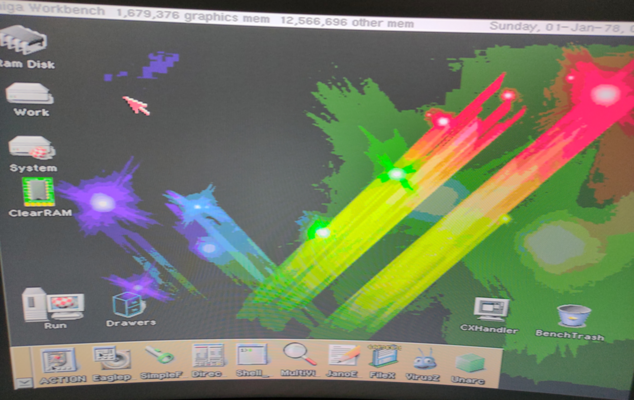Open the System disk icon
This screenshot has height=400, width=634.
point(32,148)
